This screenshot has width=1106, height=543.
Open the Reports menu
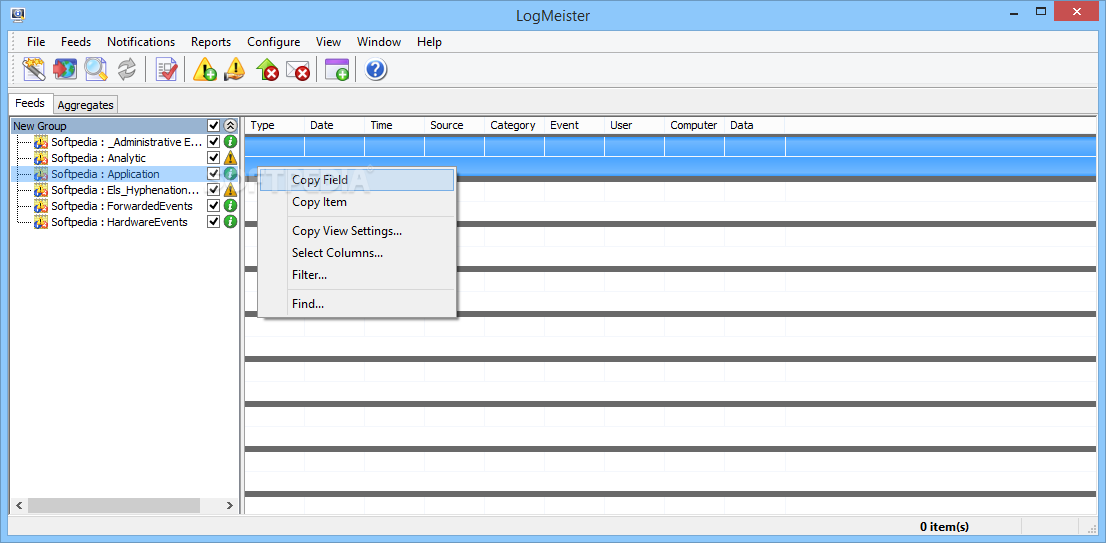[211, 42]
